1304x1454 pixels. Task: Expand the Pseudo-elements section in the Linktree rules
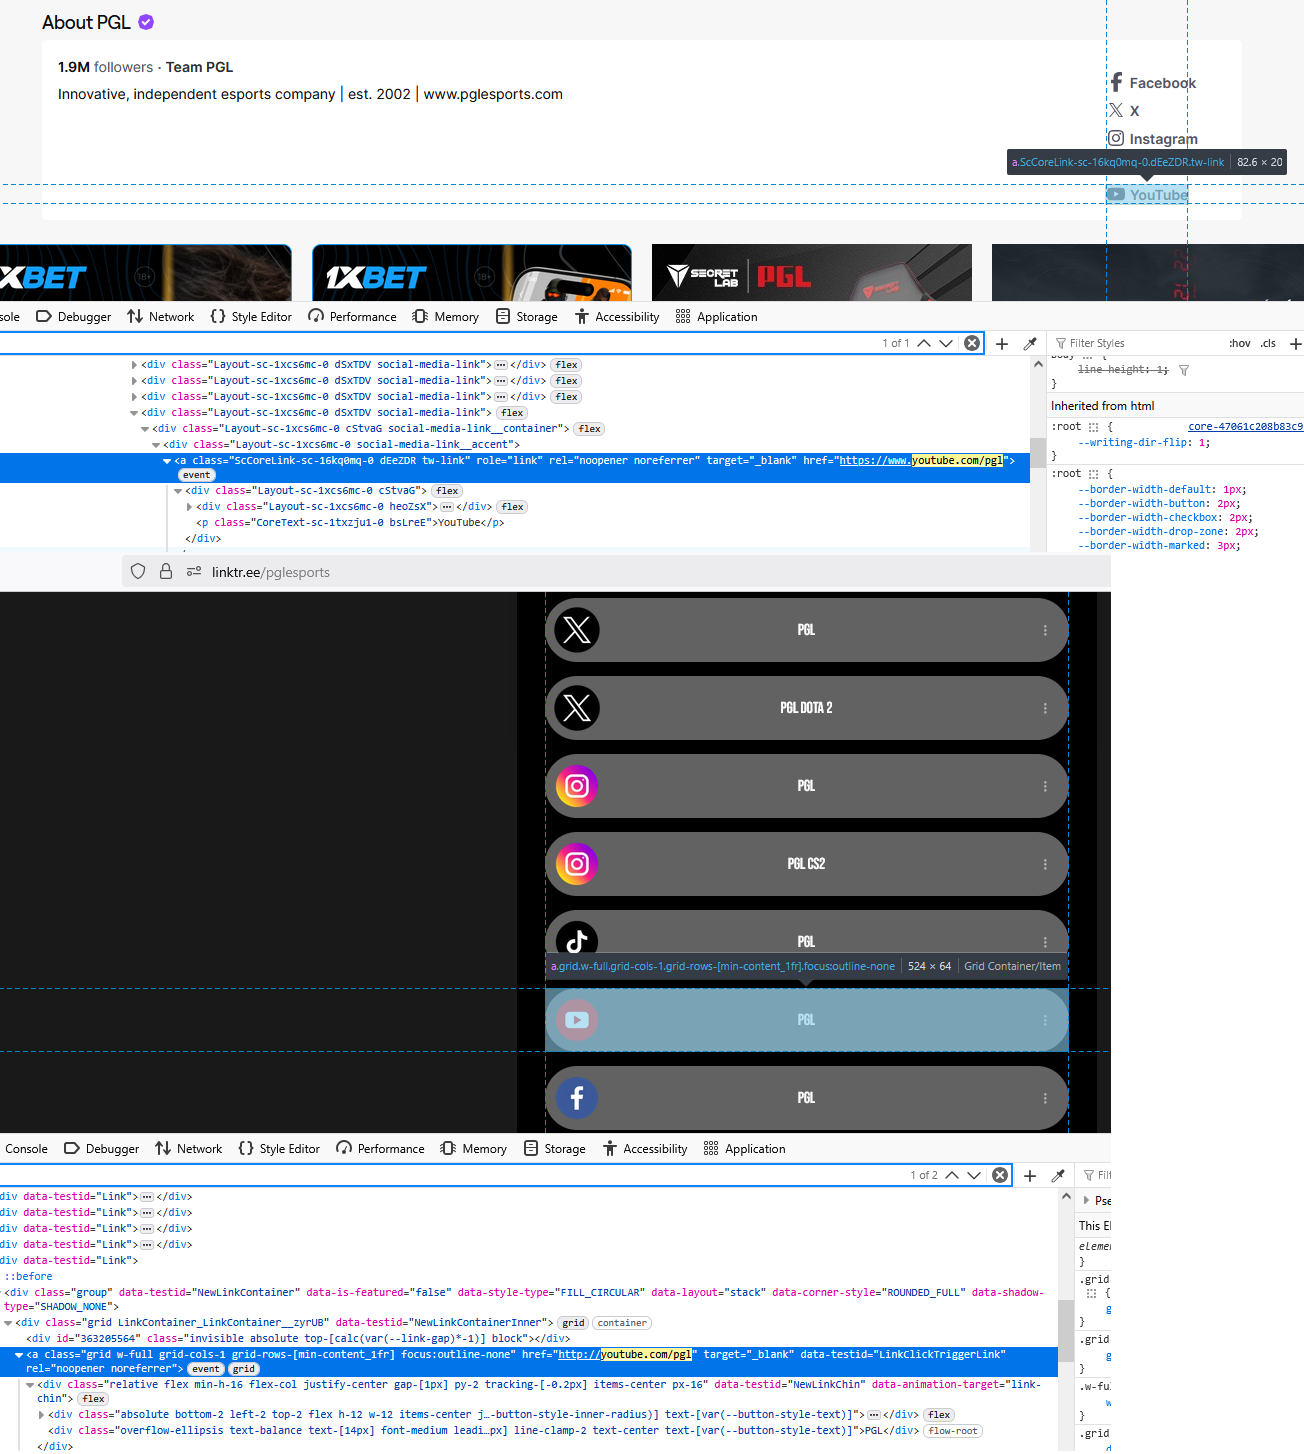[x=1087, y=1200]
